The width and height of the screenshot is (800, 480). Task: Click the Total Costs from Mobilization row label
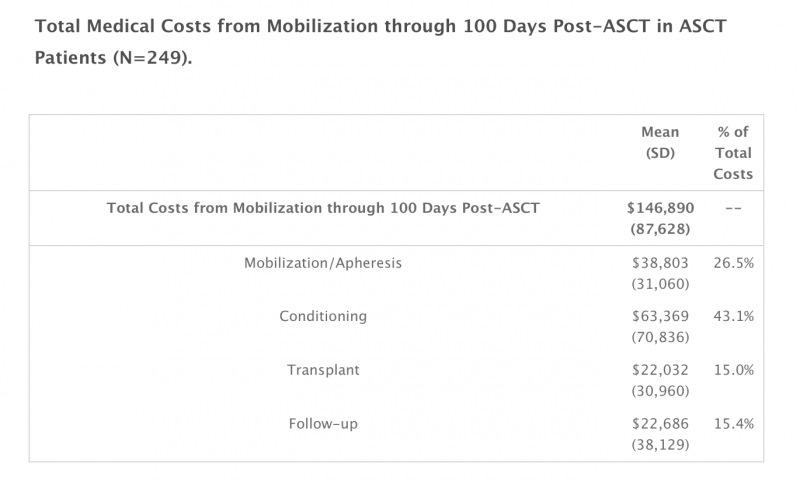[323, 208]
